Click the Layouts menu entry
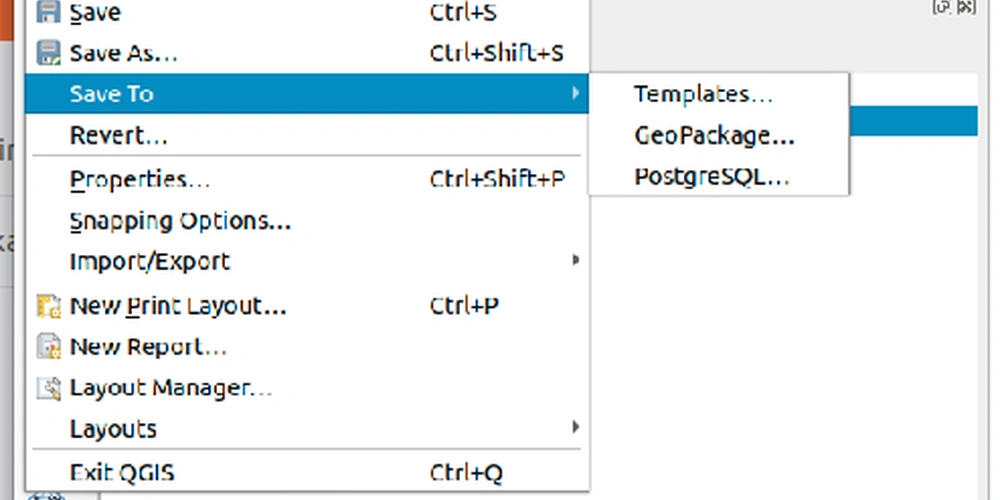 [x=113, y=429]
